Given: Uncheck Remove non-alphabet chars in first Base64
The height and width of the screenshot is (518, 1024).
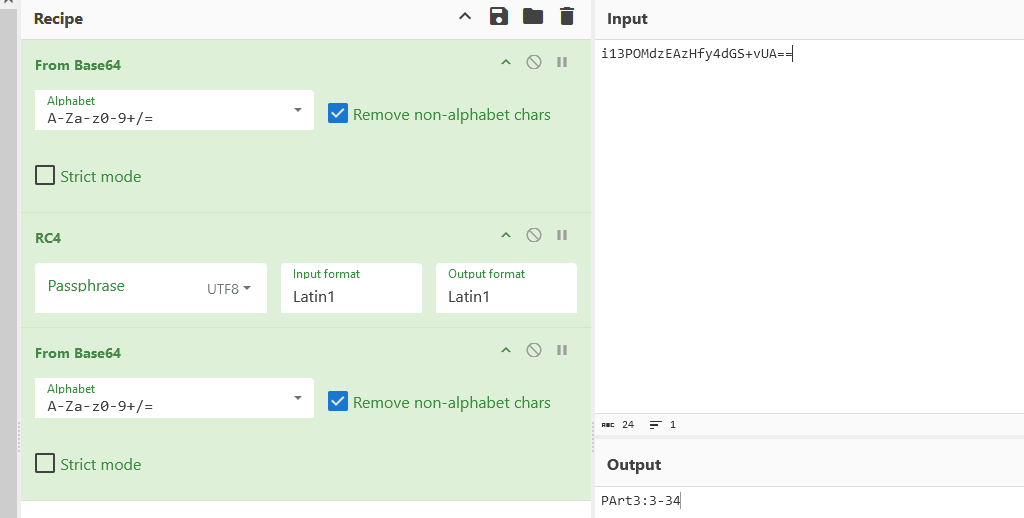Looking at the screenshot, I should [x=338, y=114].
